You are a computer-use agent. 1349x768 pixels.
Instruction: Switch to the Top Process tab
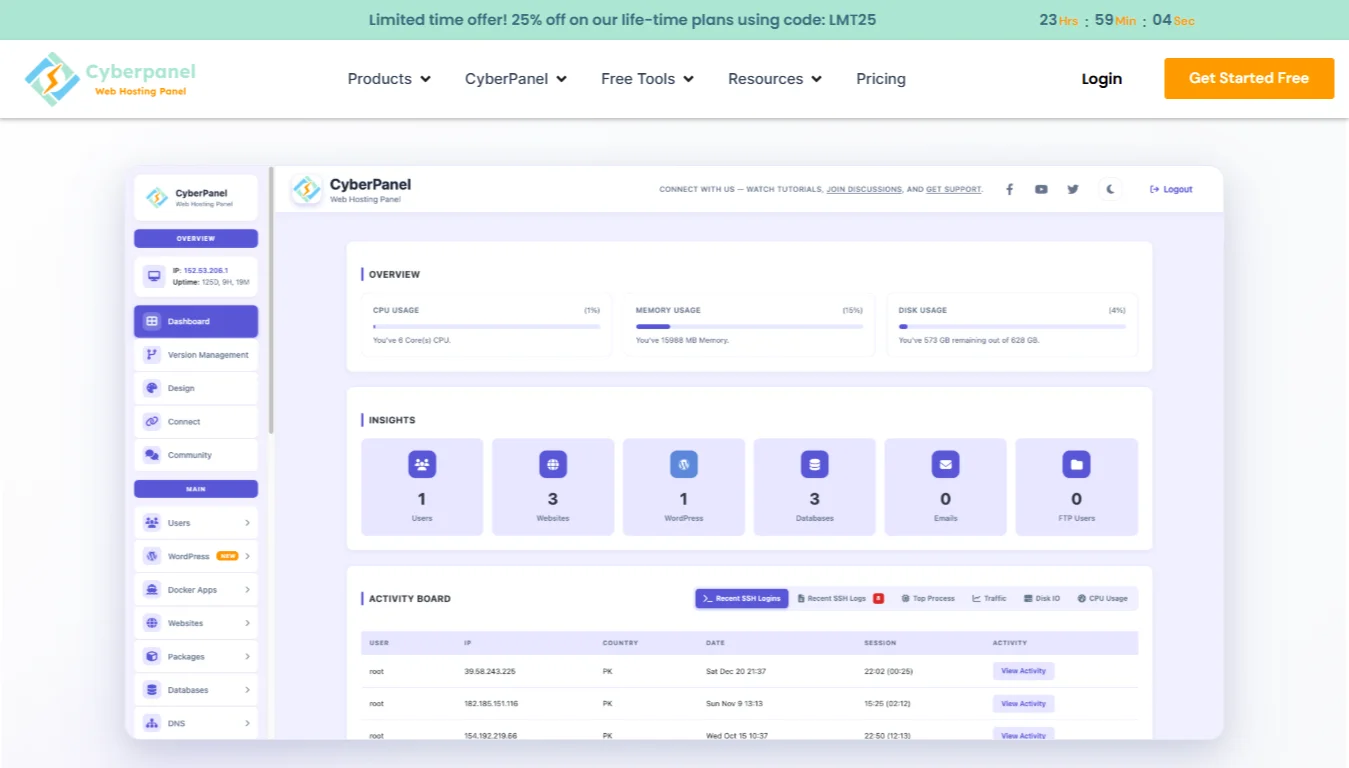(x=928, y=598)
